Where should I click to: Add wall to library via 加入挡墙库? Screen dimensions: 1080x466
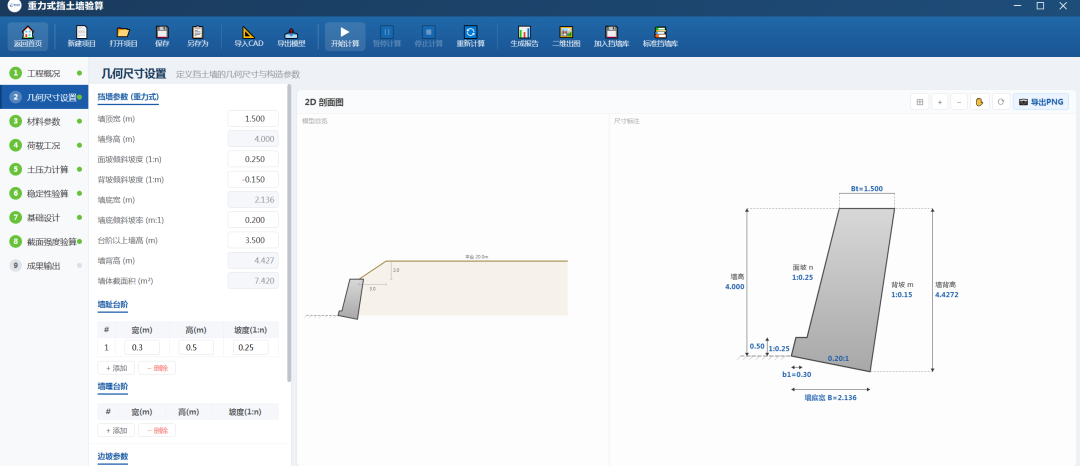[612, 36]
